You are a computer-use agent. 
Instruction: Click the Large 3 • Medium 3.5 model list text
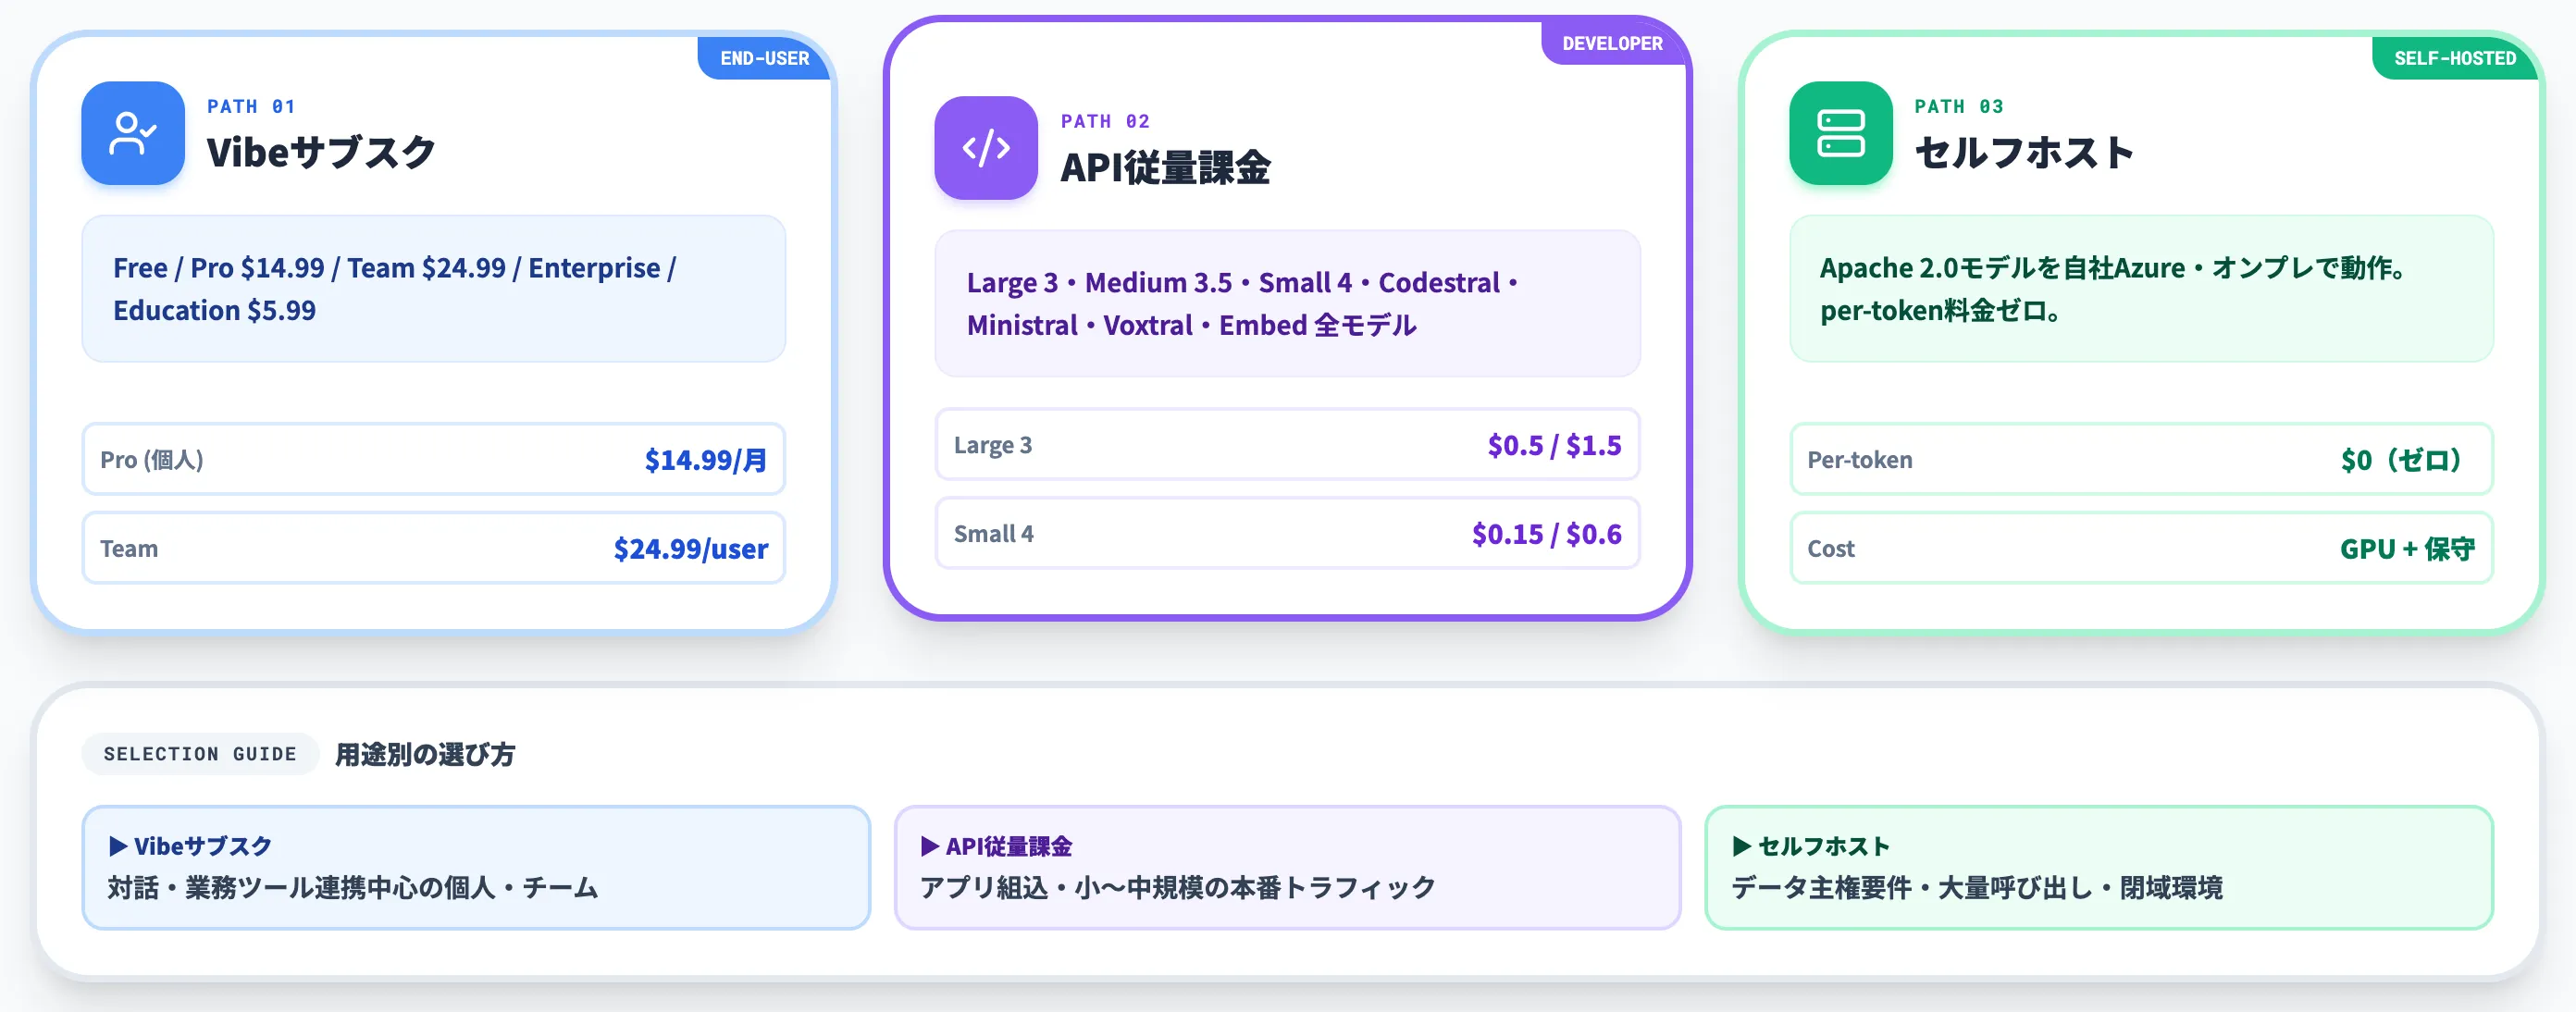click(x=1242, y=304)
